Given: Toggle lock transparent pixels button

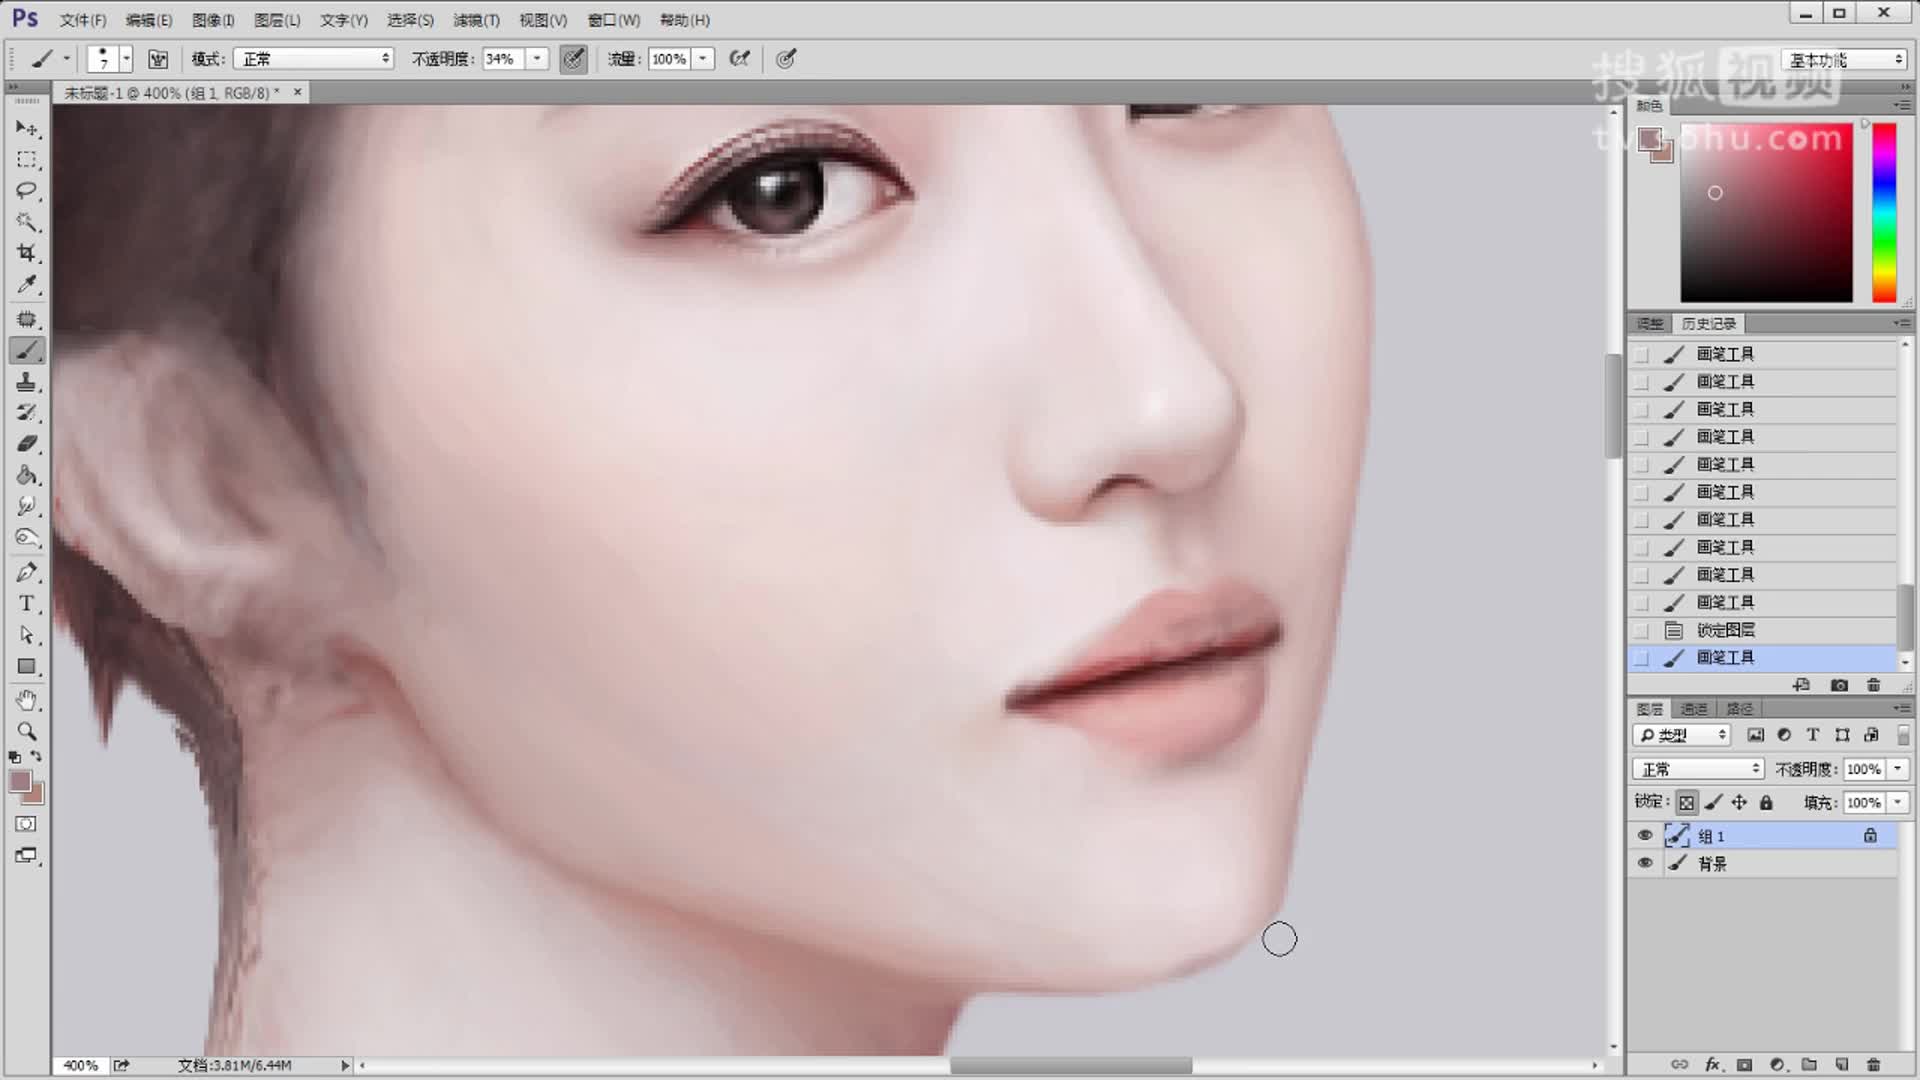Looking at the screenshot, I should click(1686, 802).
